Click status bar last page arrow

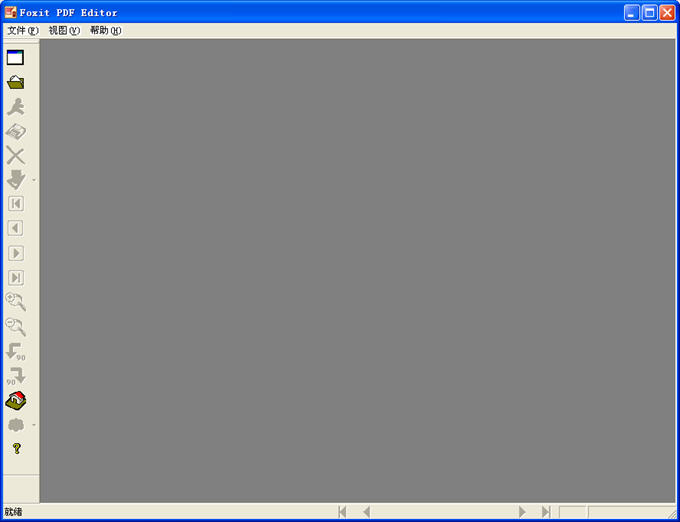[546, 512]
